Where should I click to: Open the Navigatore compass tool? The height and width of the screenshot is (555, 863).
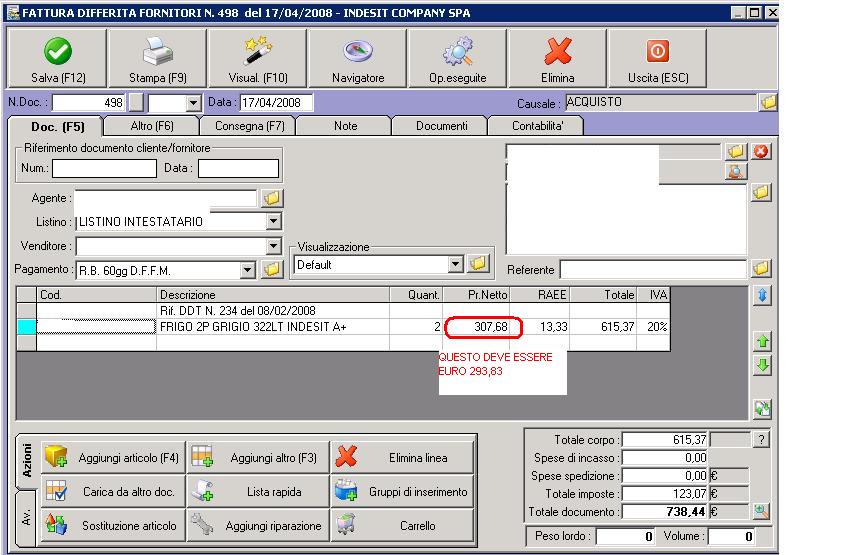tap(358, 58)
